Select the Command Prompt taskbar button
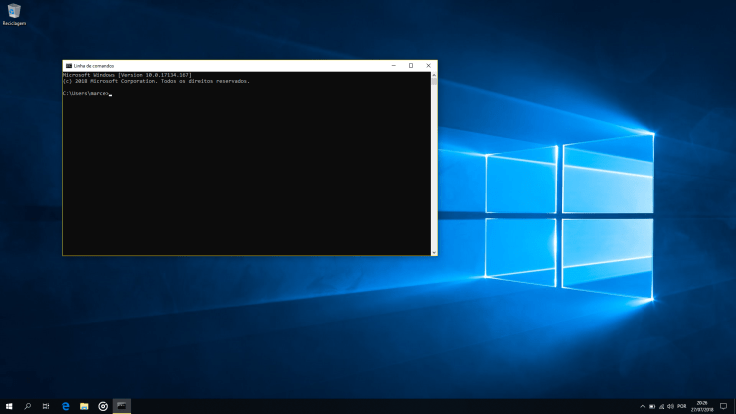 (x=122, y=406)
